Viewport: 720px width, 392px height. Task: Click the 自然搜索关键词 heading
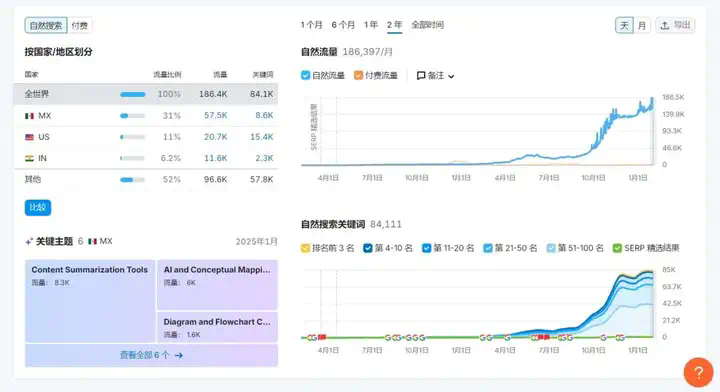(x=333, y=224)
